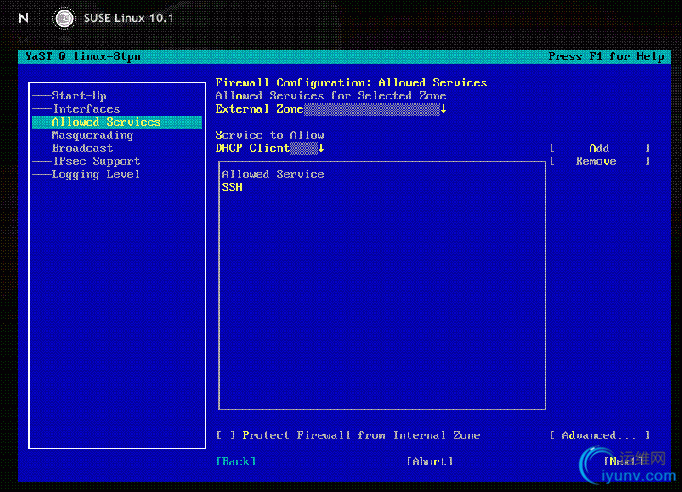Select the Start-Up tree entry

pos(79,96)
